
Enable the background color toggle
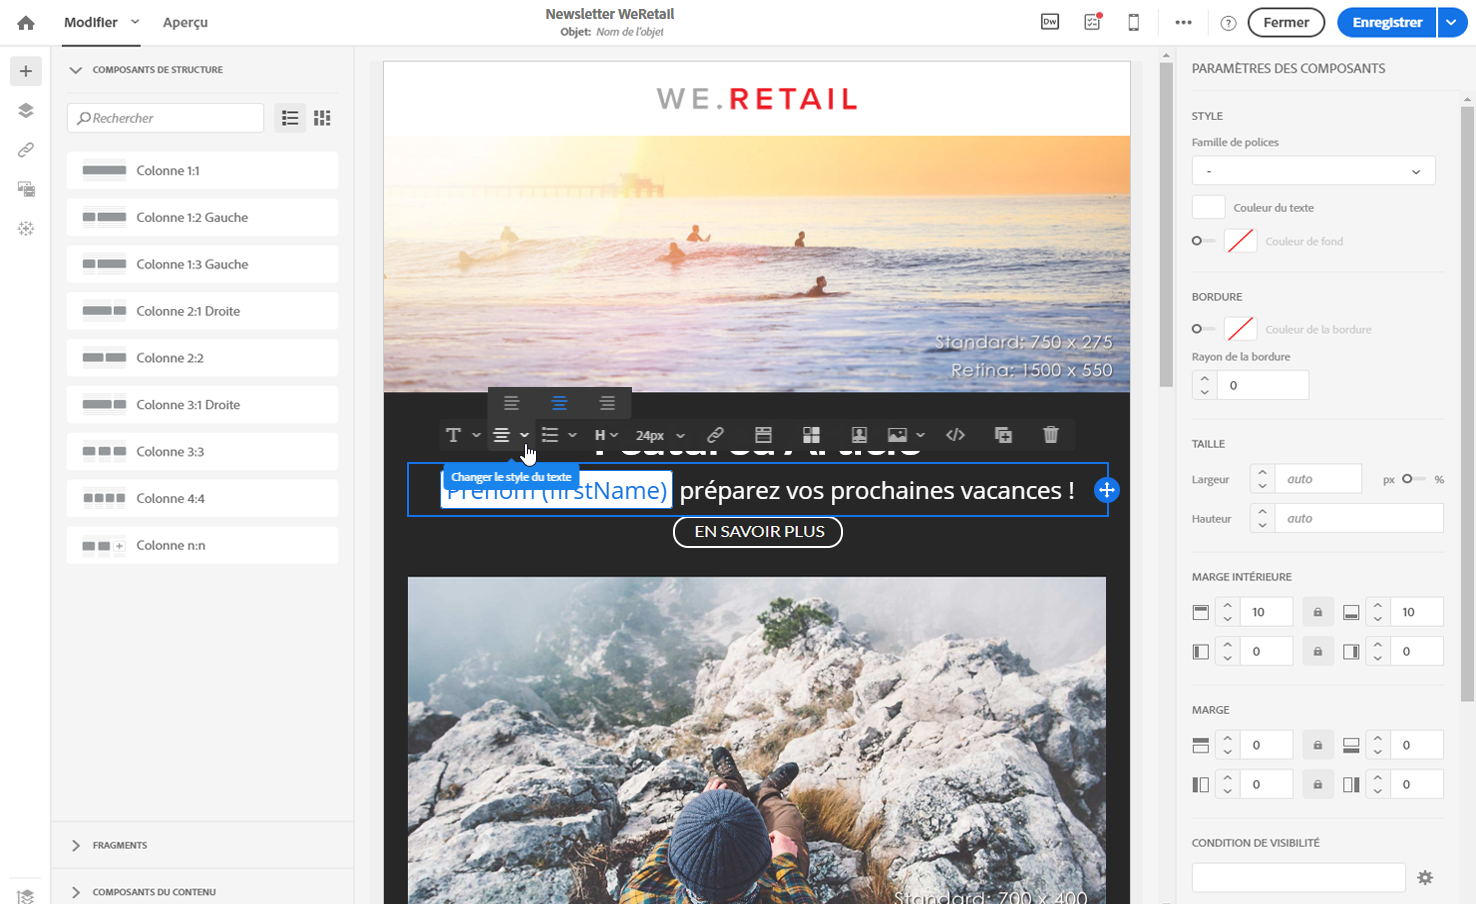[1202, 241]
